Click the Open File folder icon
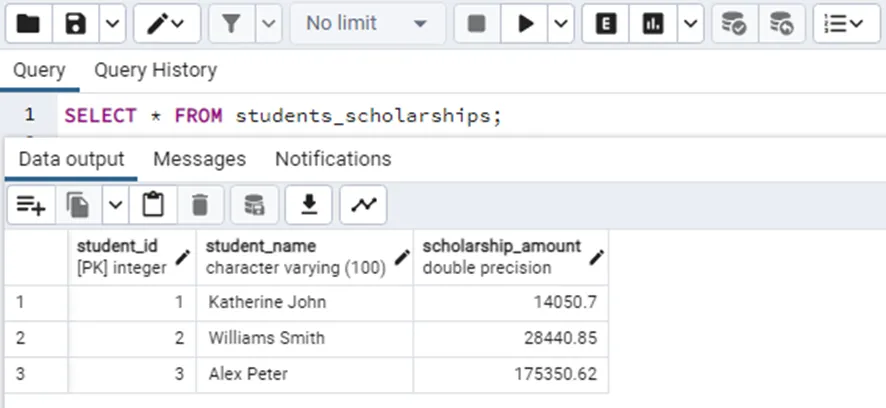Image resolution: width=886 pixels, height=408 pixels. pyautogui.click(x=28, y=23)
